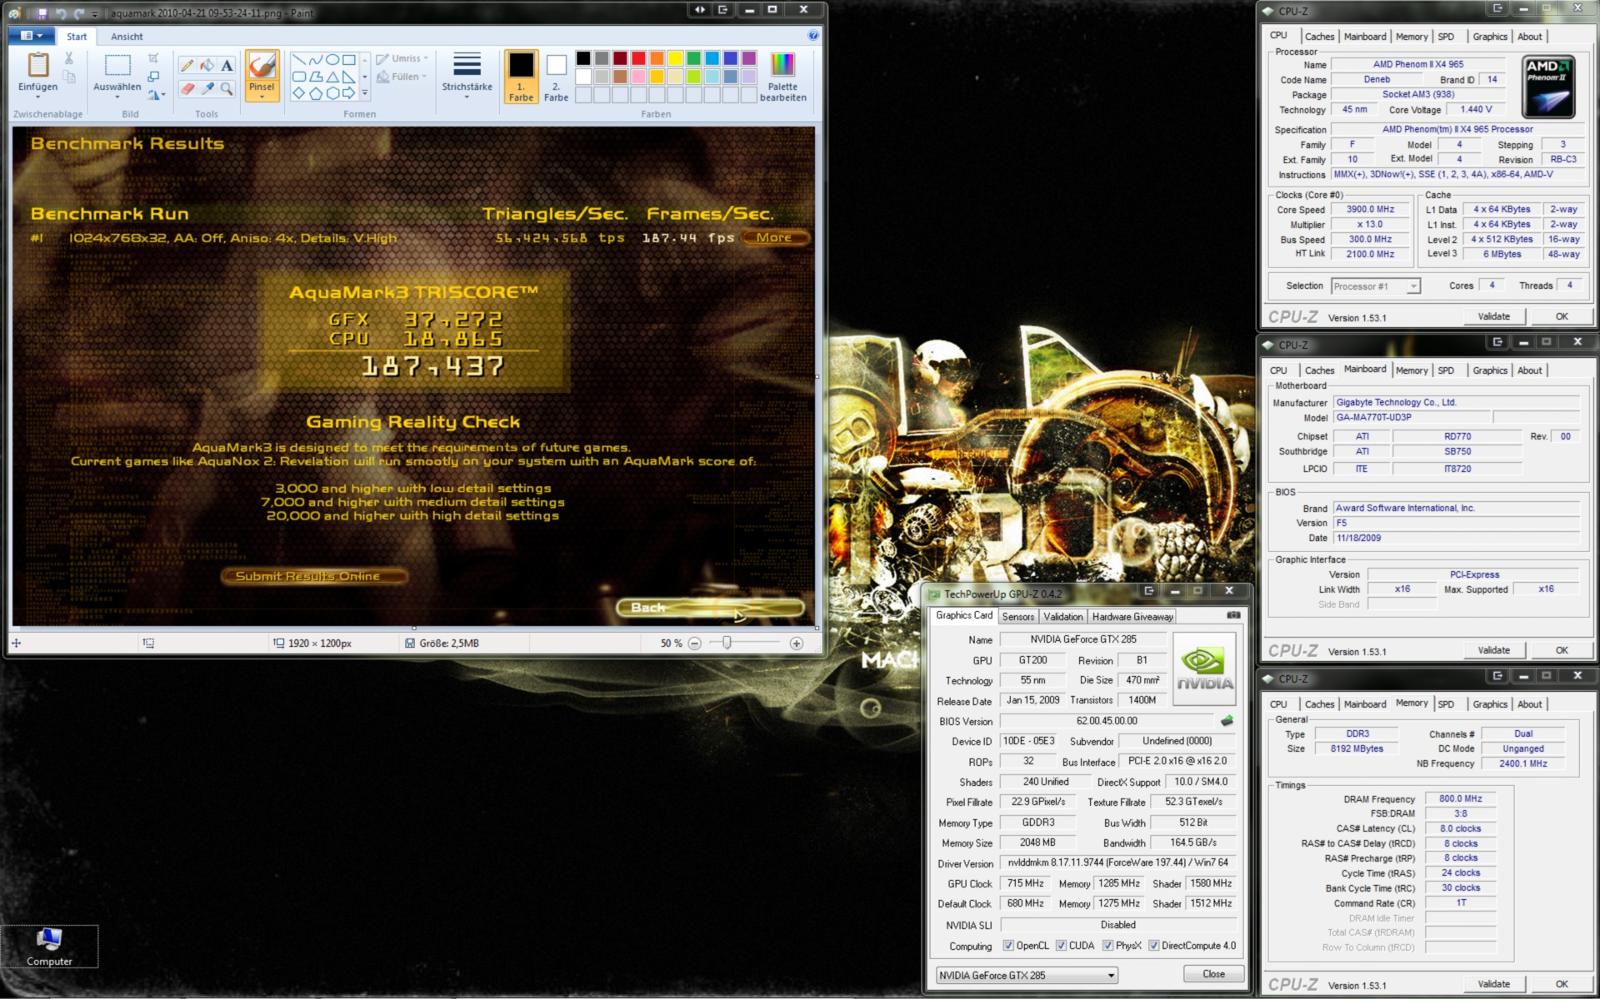
Task: Click the Back button in AquaMark image
Action: point(710,607)
